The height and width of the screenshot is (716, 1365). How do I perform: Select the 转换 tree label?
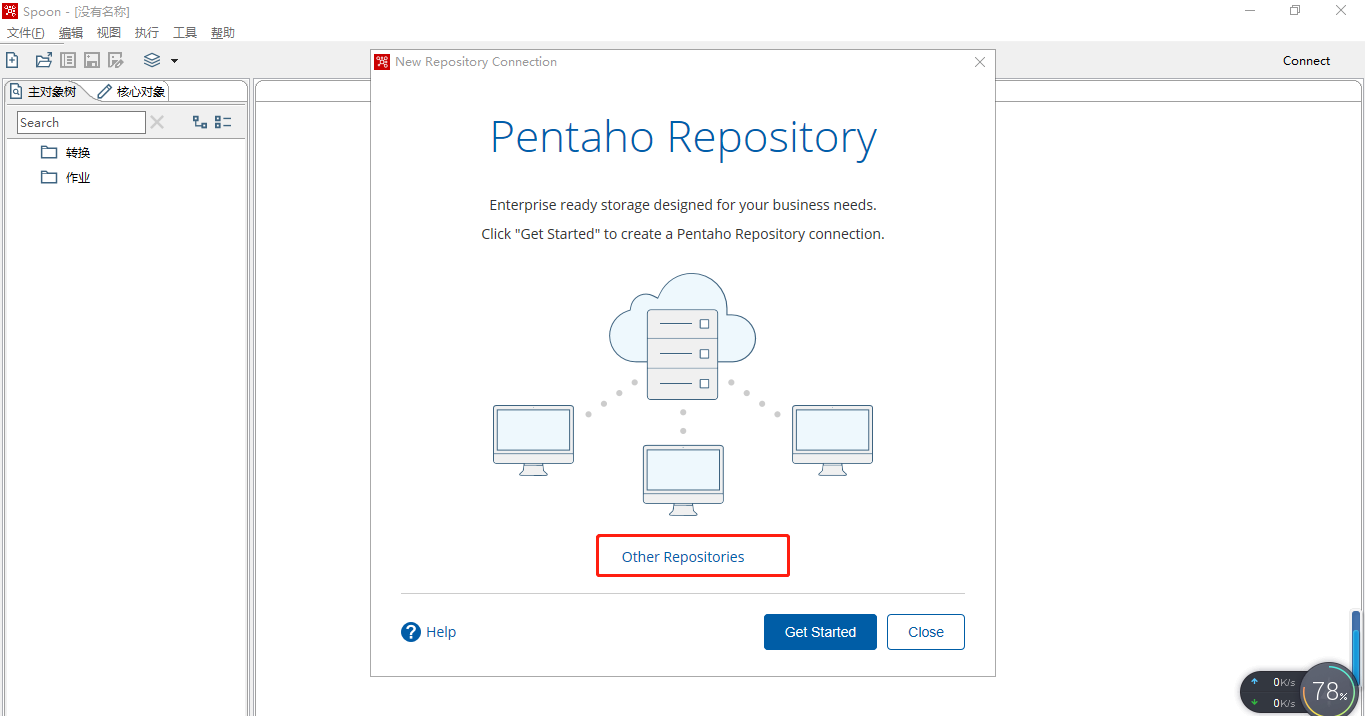click(78, 153)
